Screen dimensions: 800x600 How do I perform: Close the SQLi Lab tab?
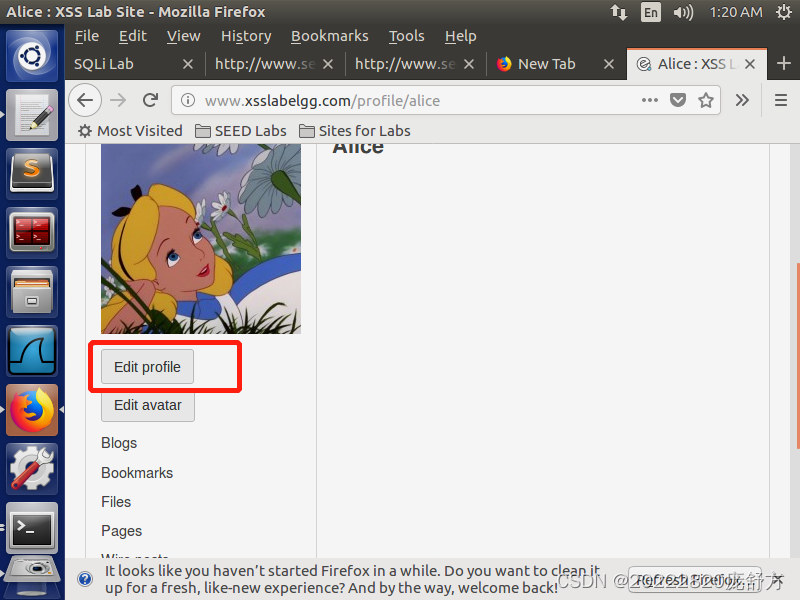[x=188, y=64]
